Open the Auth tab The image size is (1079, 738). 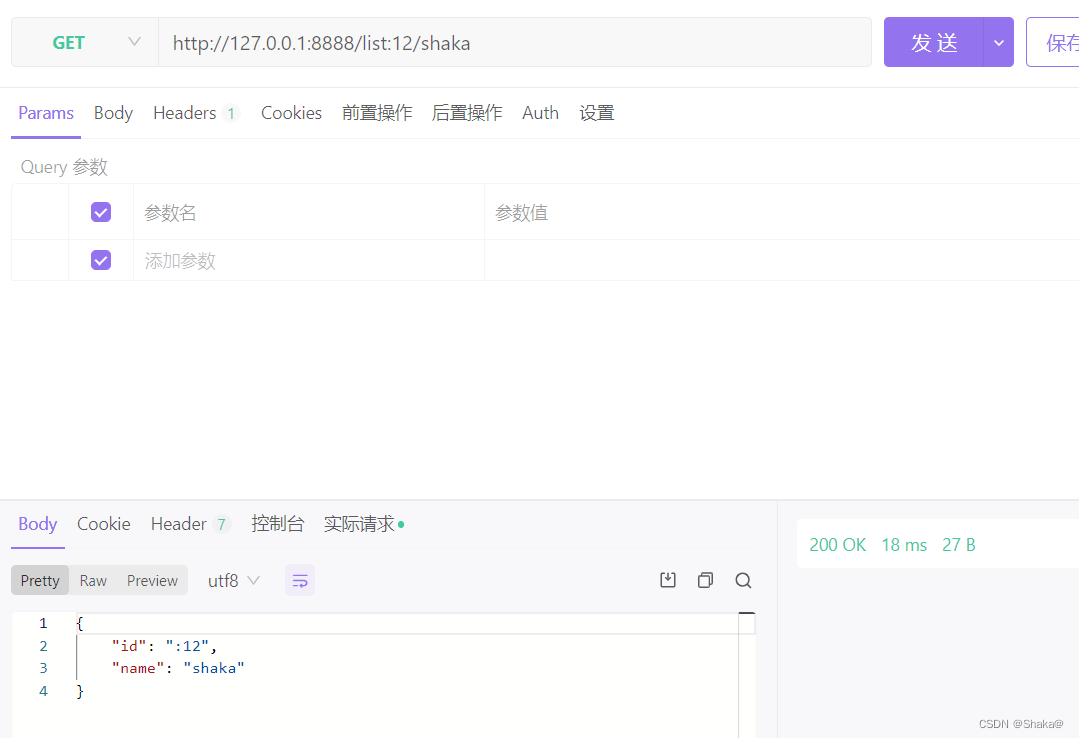tap(540, 113)
